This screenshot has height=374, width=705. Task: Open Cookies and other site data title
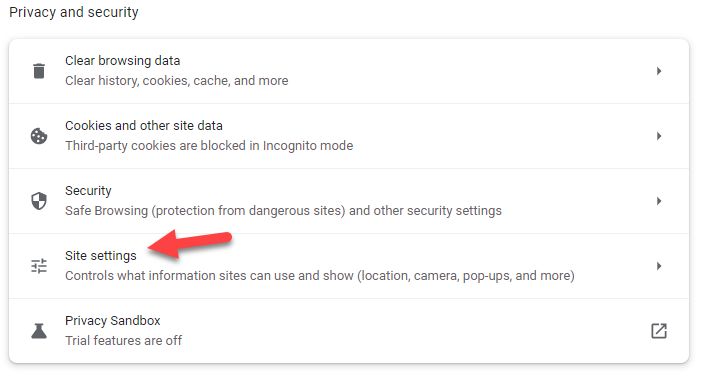[x=144, y=125]
